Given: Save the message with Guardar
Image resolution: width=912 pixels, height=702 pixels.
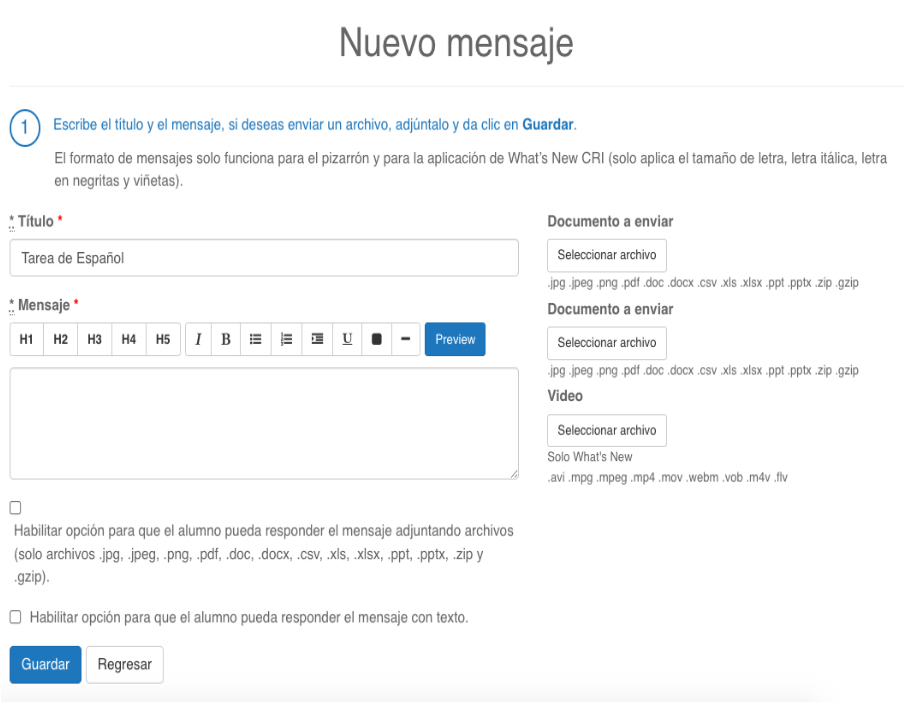Looking at the screenshot, I should tap(45, 665).
